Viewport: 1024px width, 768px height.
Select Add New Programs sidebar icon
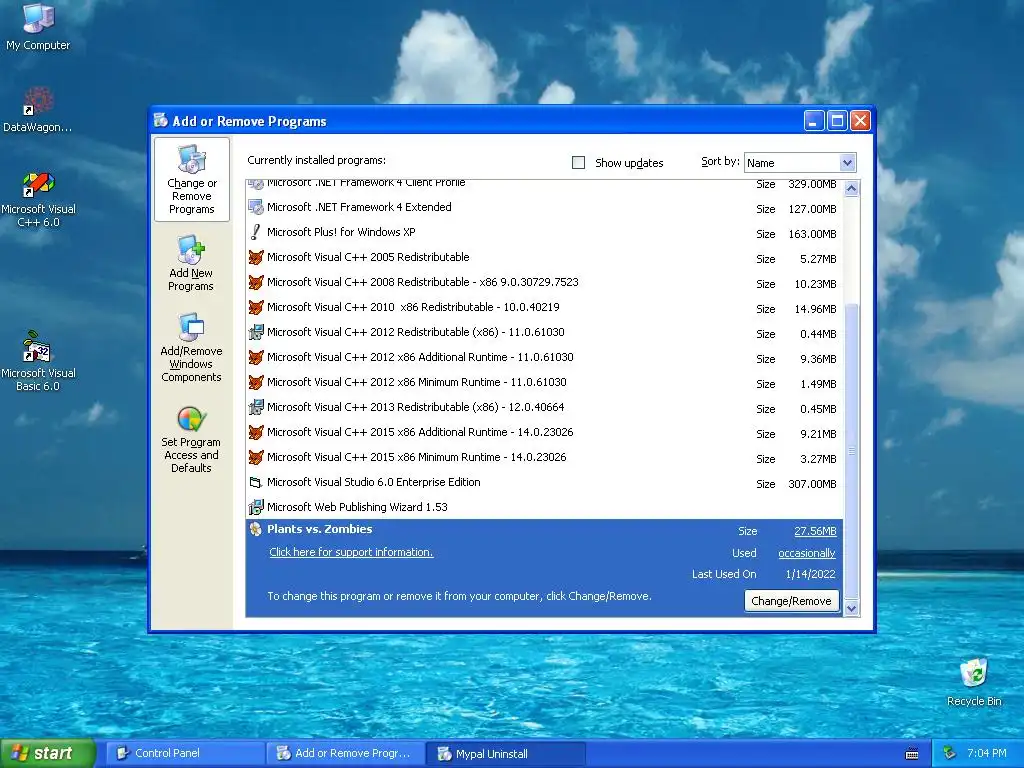tap(191, 263)
